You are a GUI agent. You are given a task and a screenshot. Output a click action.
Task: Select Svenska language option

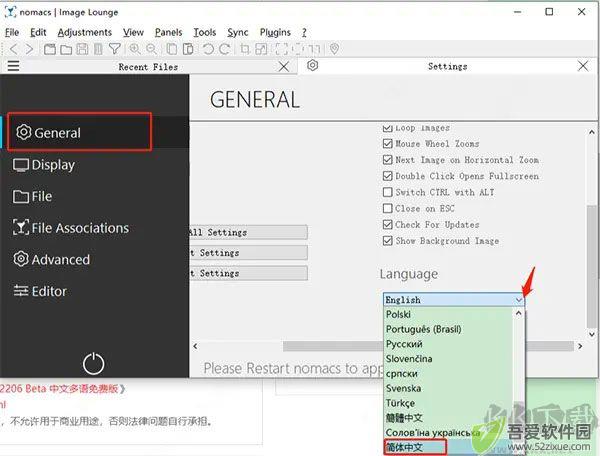point(448,388)
